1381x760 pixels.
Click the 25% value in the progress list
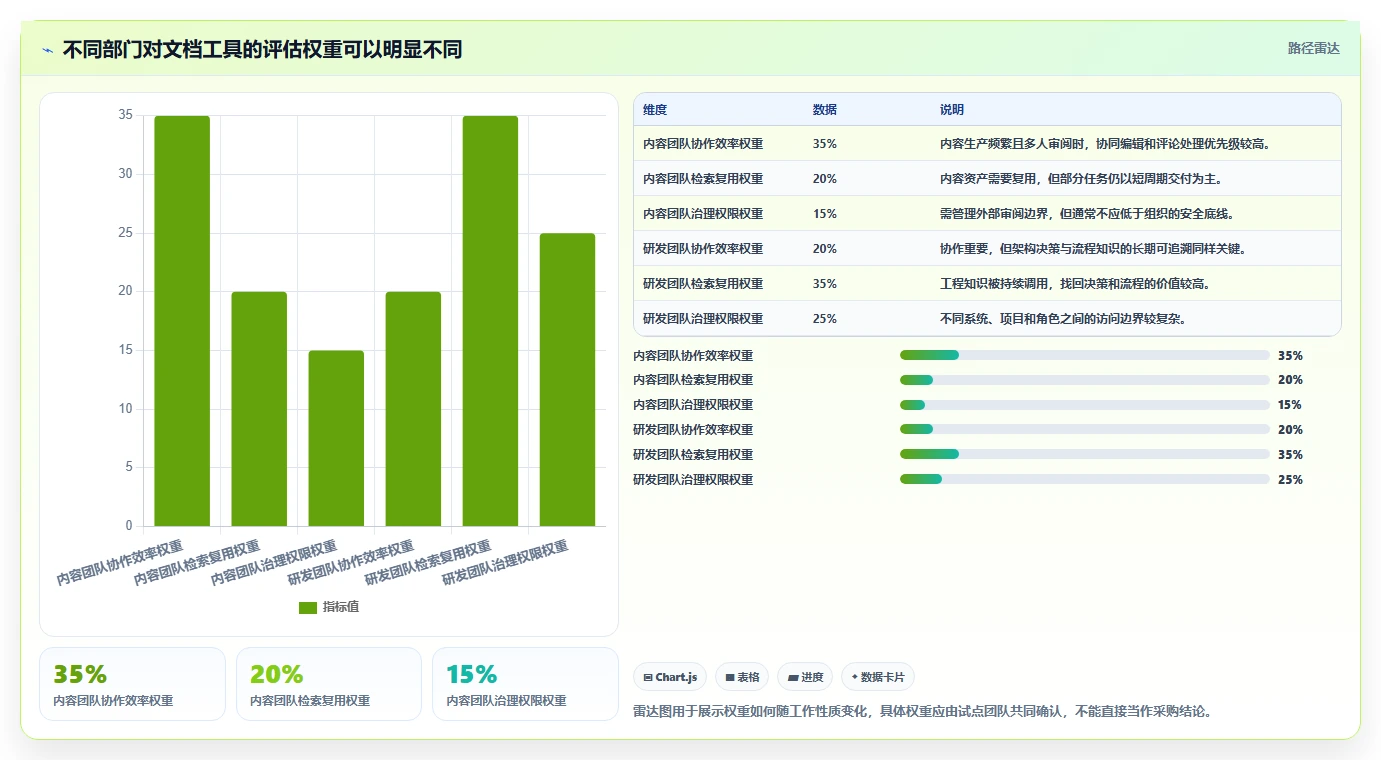pyautogui.click(x=1290, y=480)
